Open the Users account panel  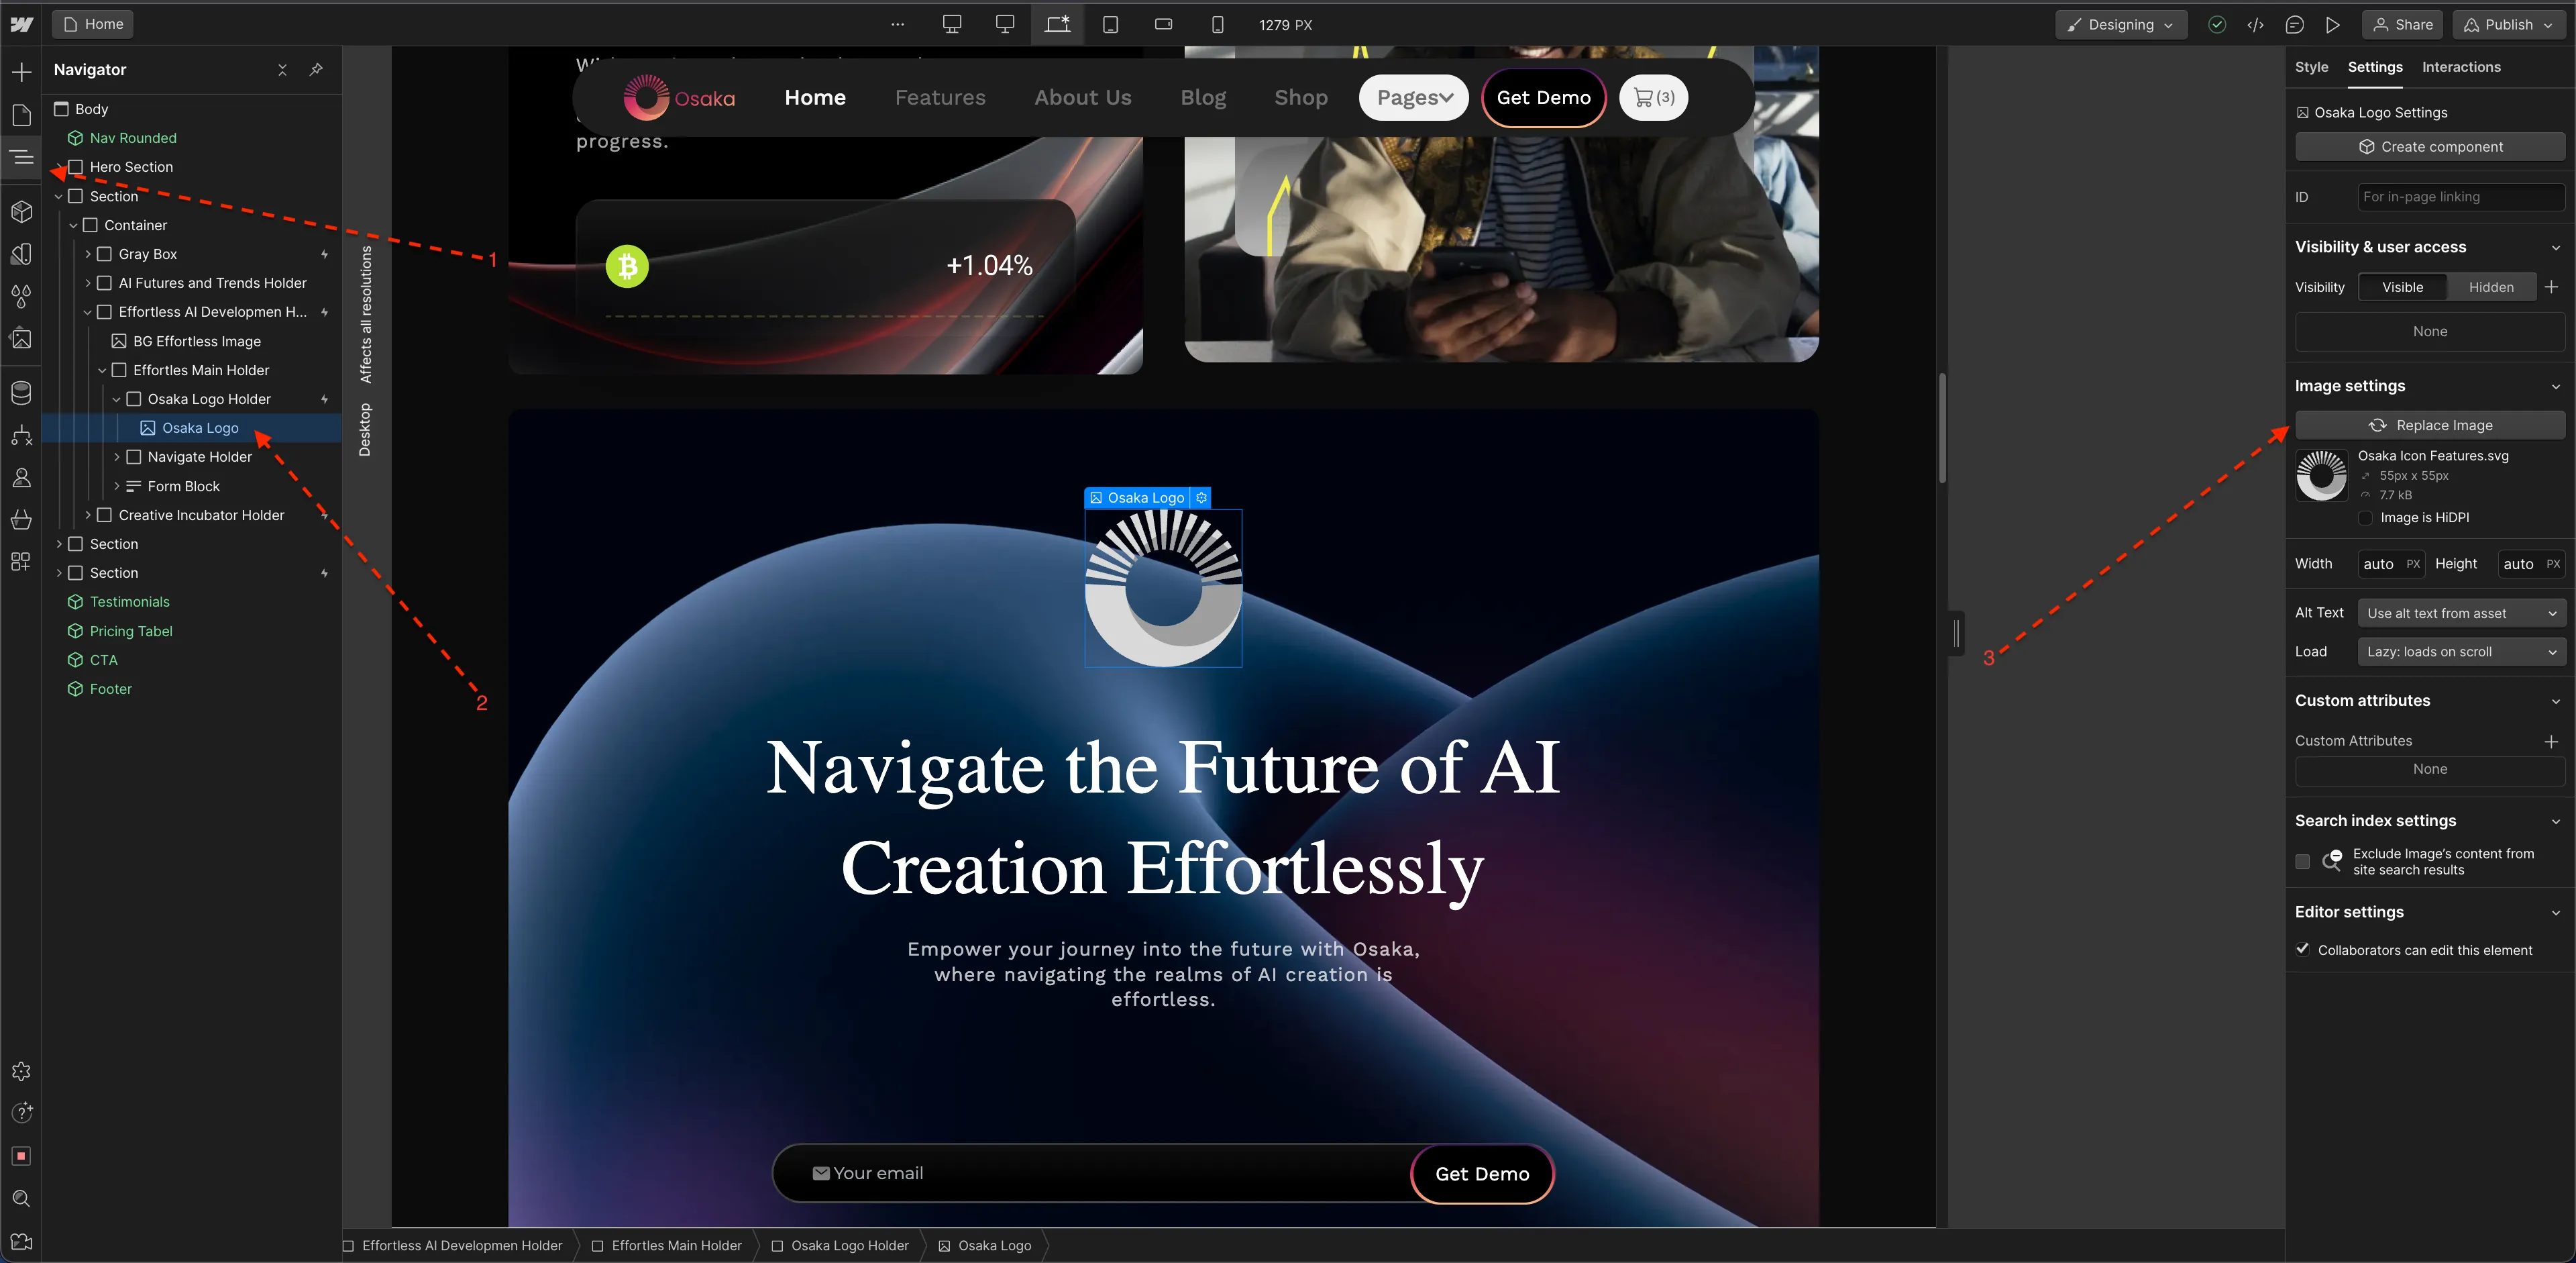coord(21,477)
